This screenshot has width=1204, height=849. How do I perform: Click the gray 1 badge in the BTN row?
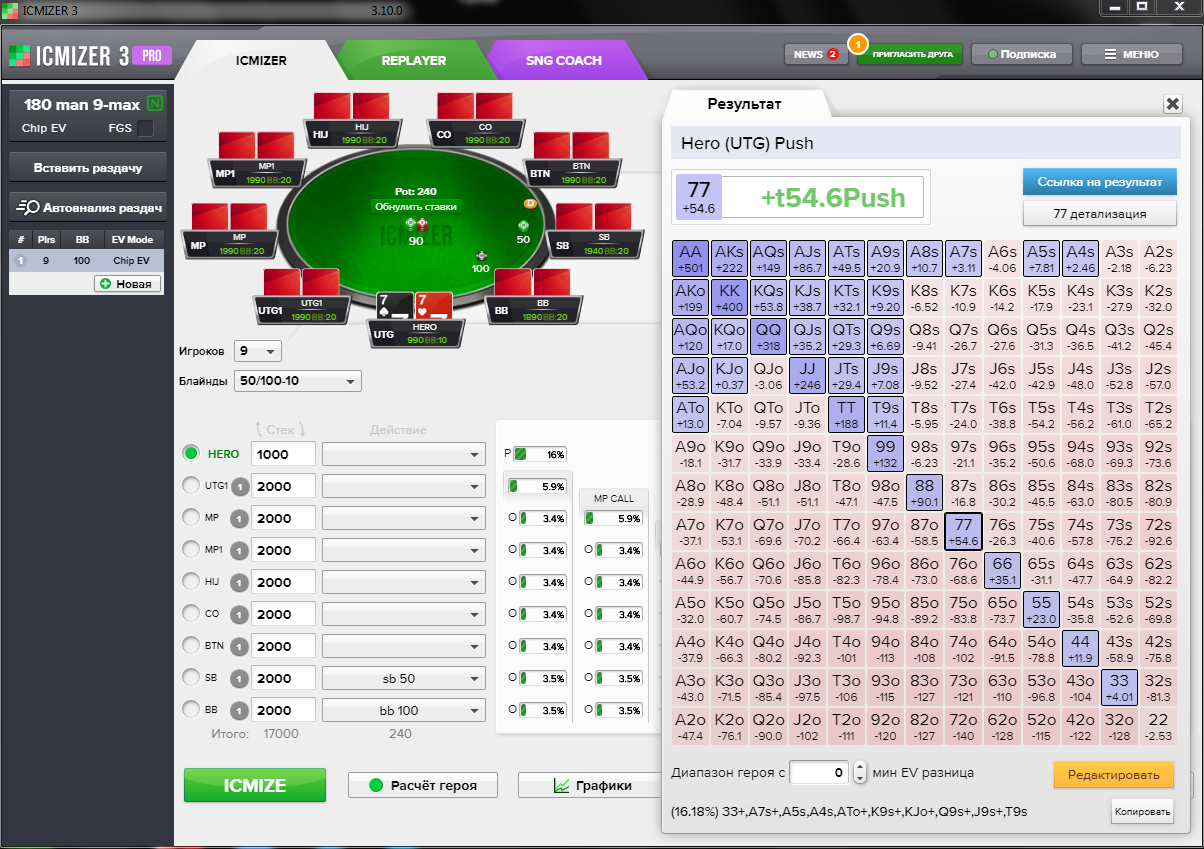click(x=239, y=646)
